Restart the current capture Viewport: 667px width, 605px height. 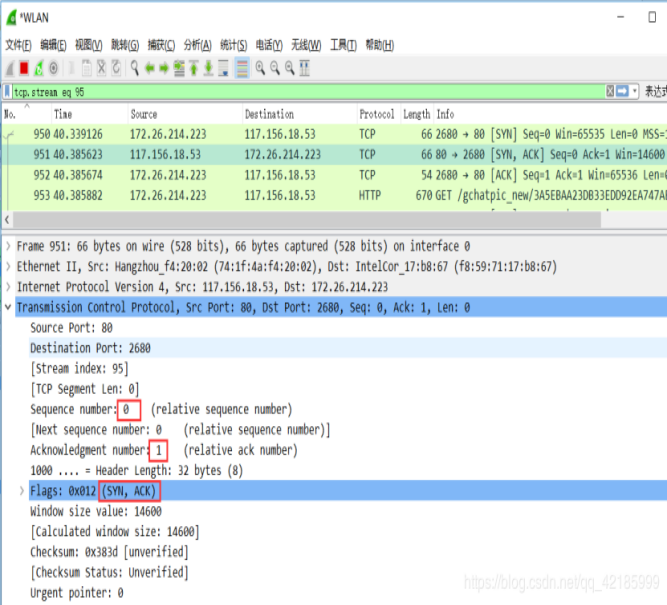click(x=39, y=68)
